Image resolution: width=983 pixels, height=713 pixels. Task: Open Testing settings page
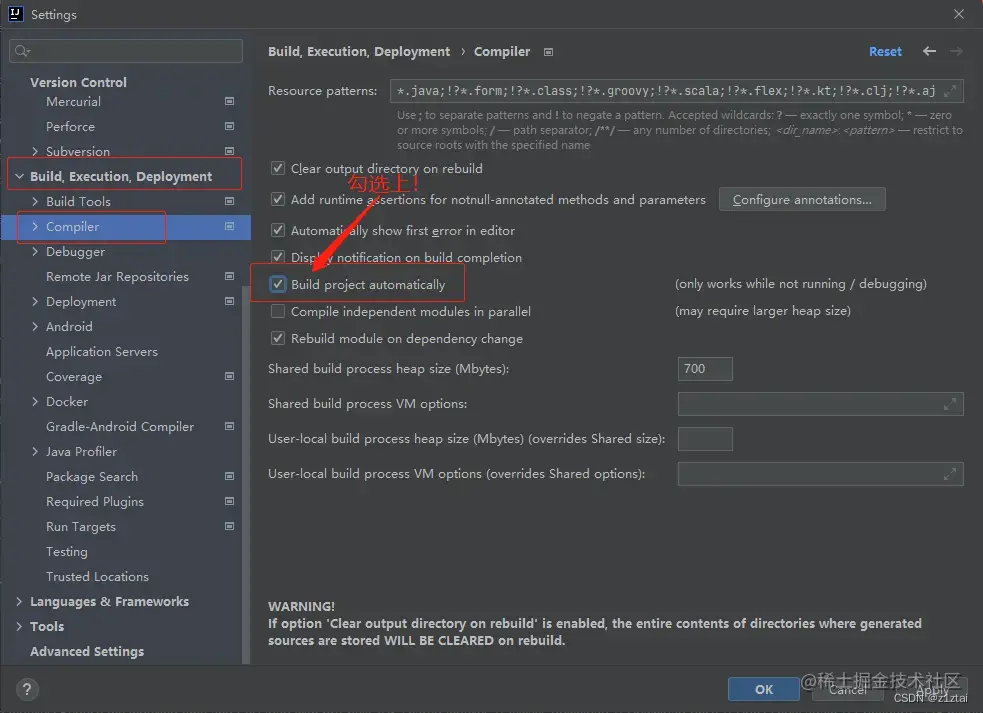point(66,552)
